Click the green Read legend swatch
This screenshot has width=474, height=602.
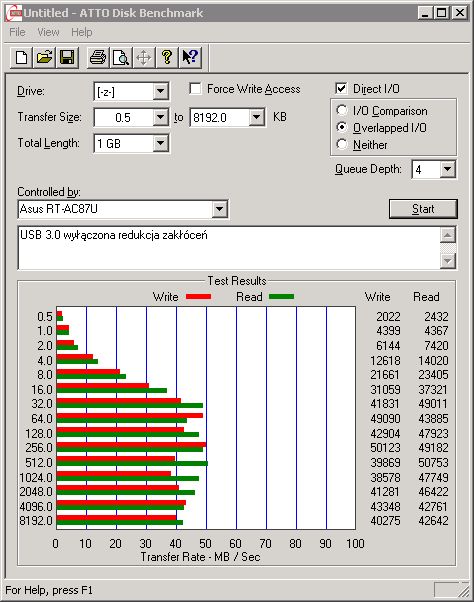click(281, 296)
